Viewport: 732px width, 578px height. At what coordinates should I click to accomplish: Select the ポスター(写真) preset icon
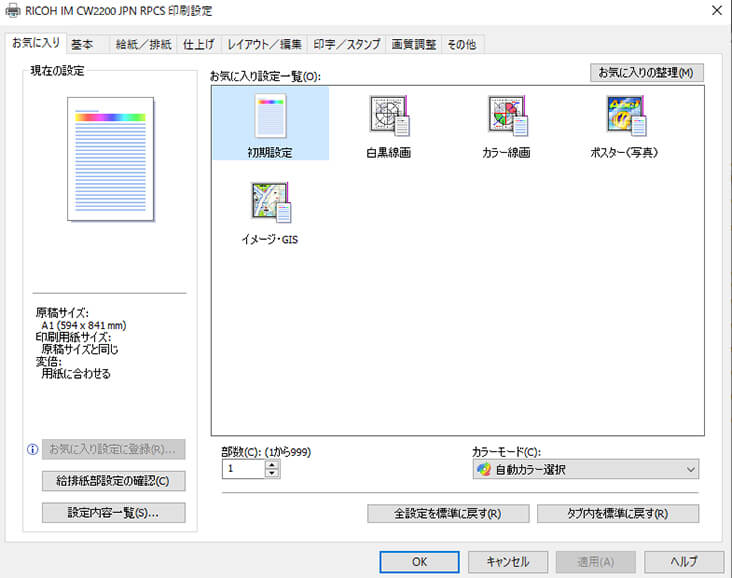[x=624, y=117]
